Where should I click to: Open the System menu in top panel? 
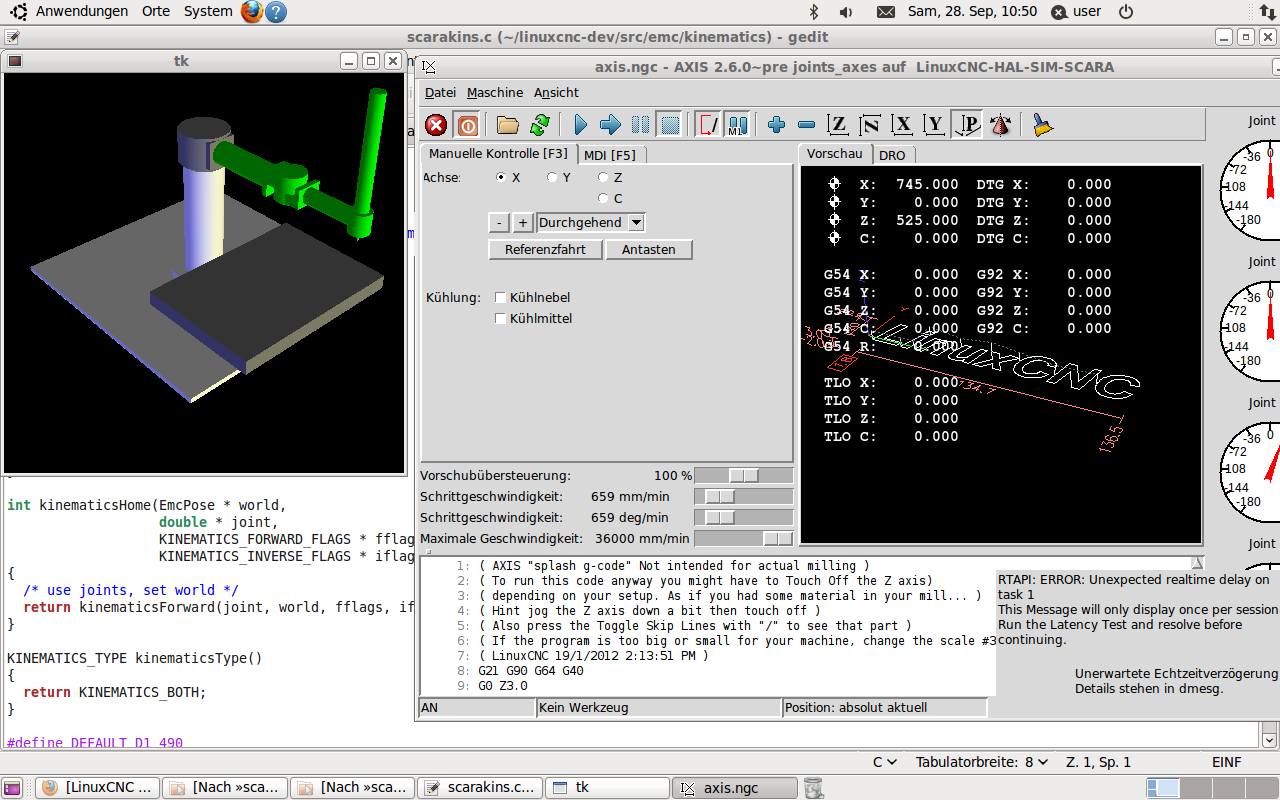pos(208,12)
